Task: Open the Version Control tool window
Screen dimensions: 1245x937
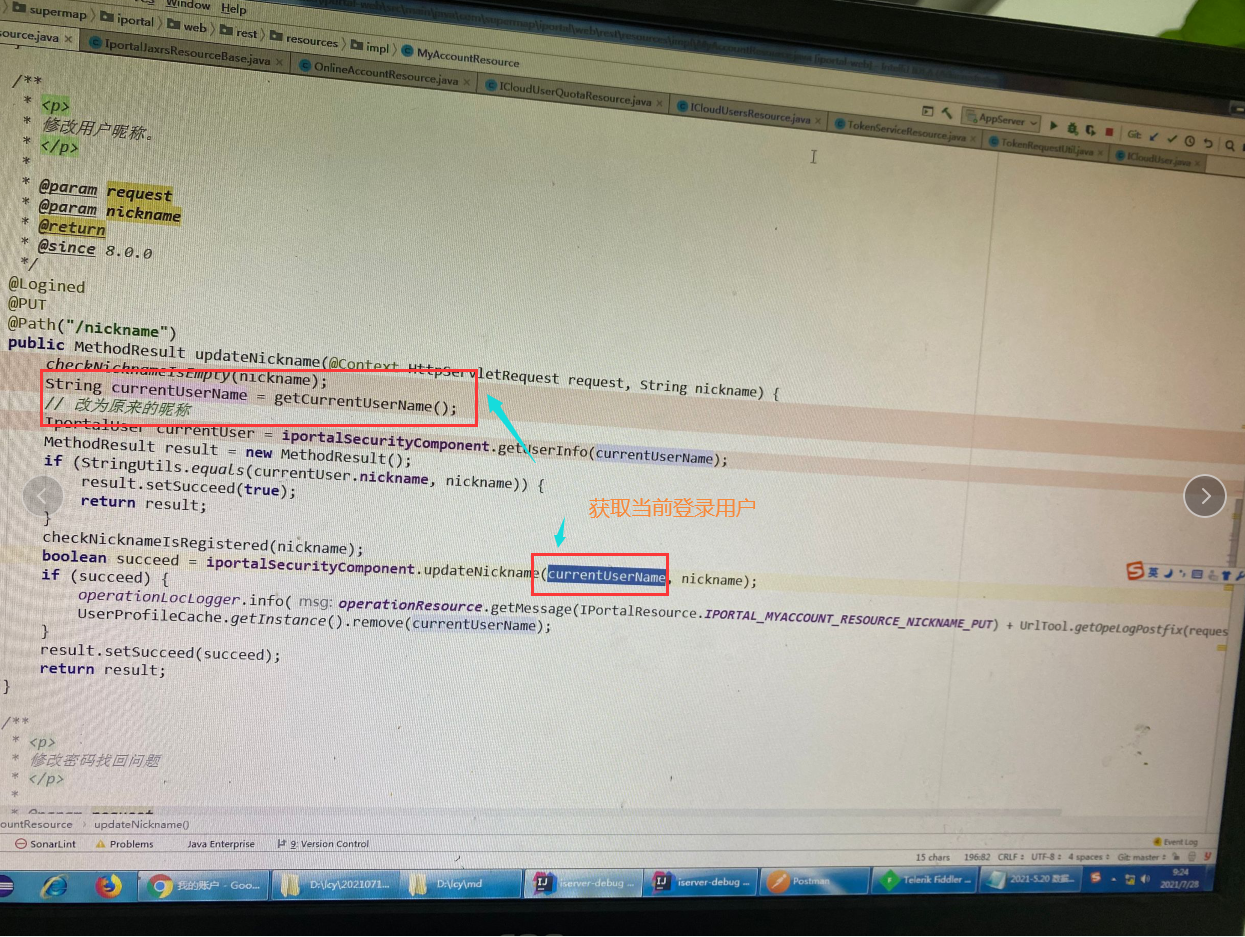Action: click(x=328, y=844)
